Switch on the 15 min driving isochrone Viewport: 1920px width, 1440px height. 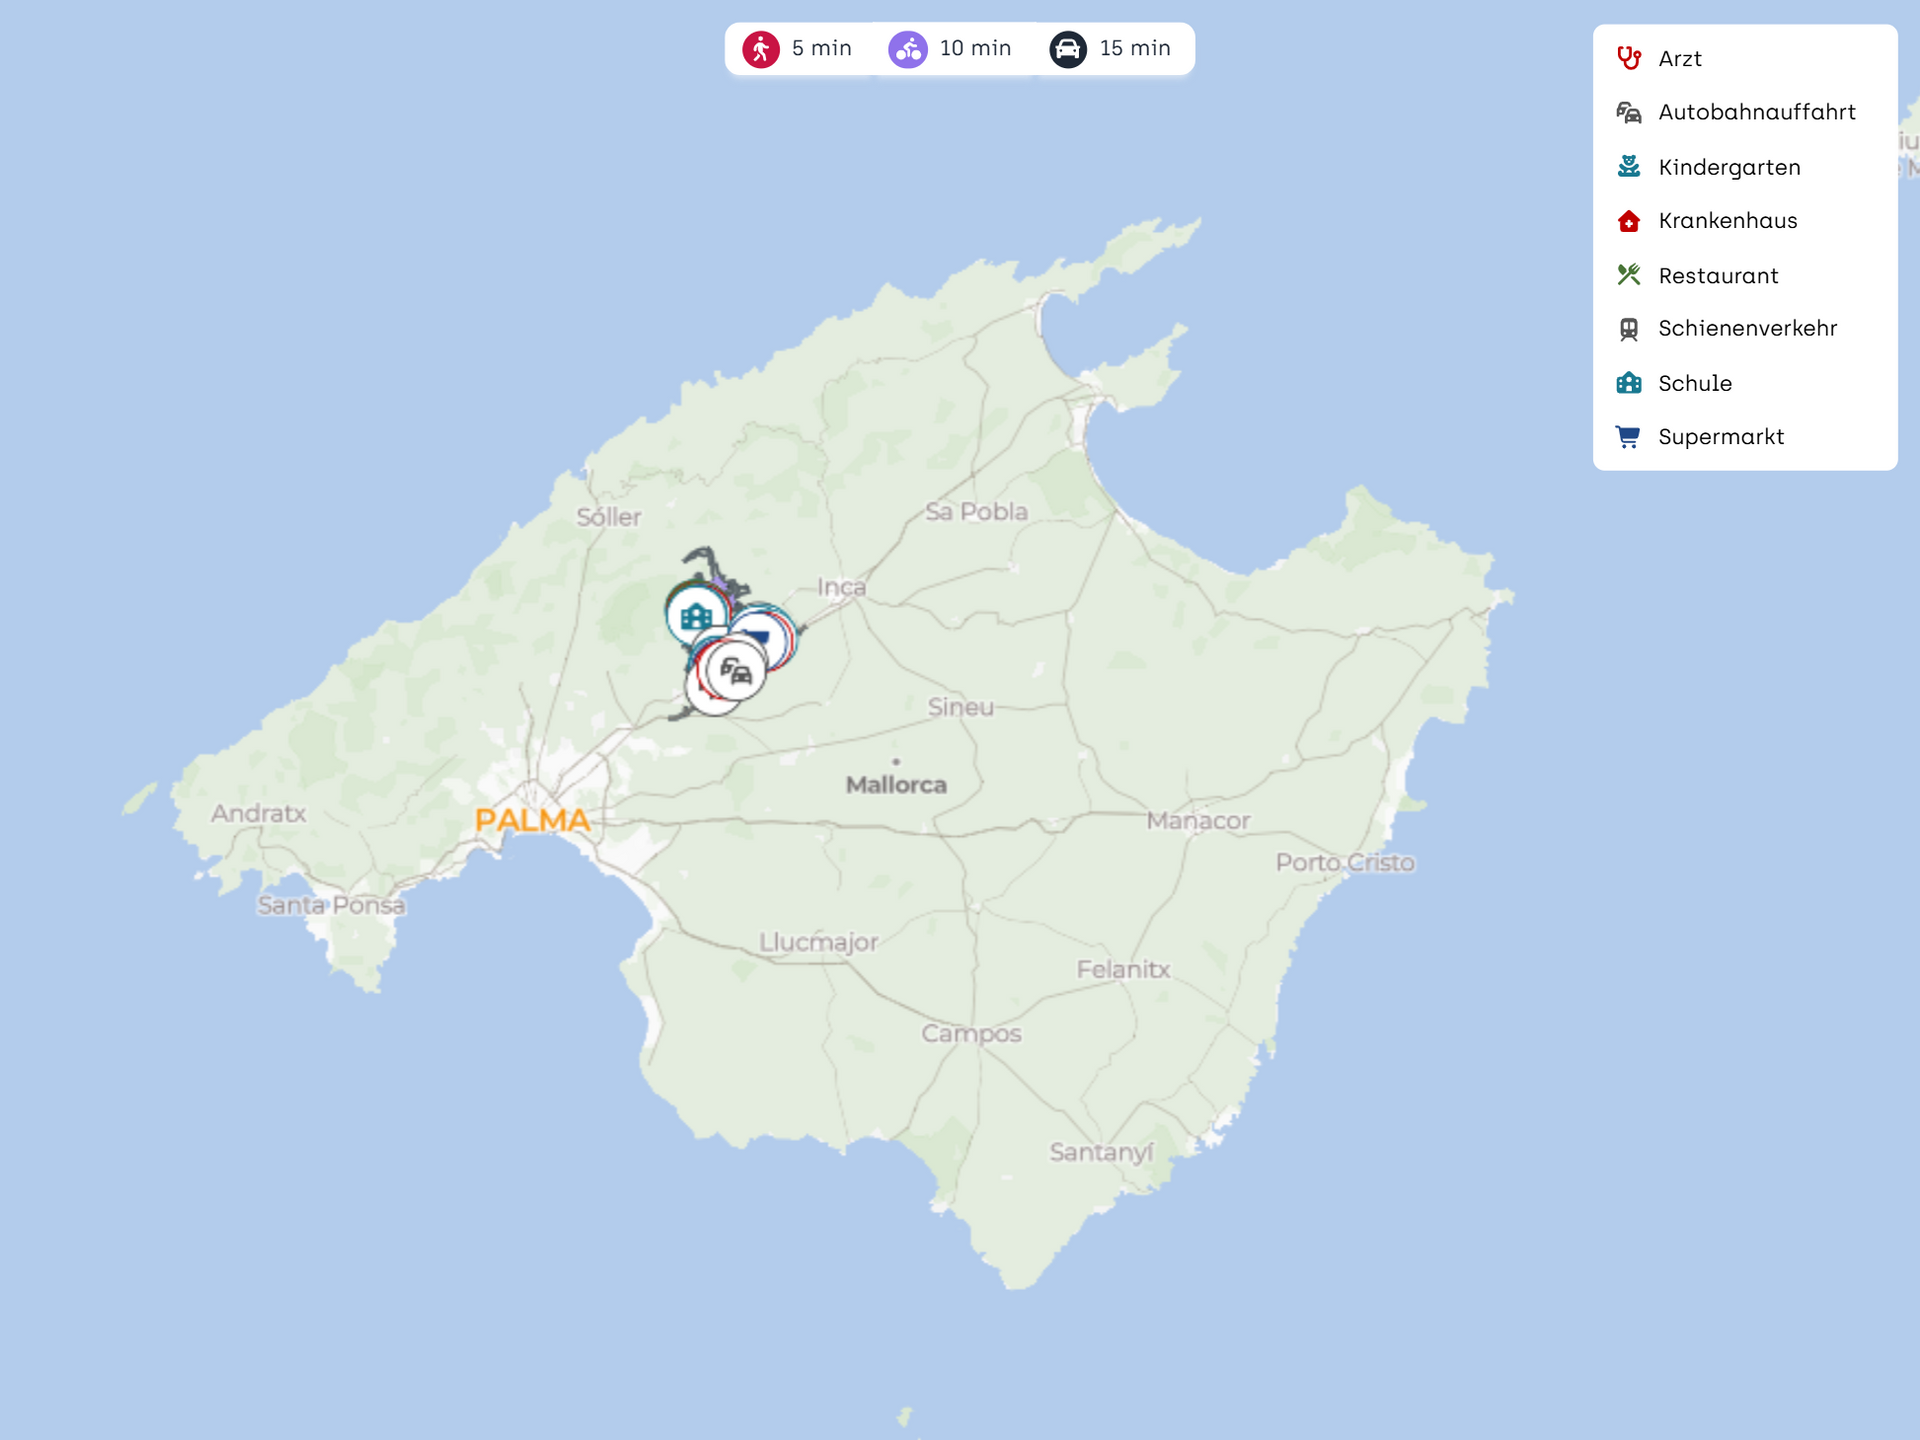(1110, 49)
